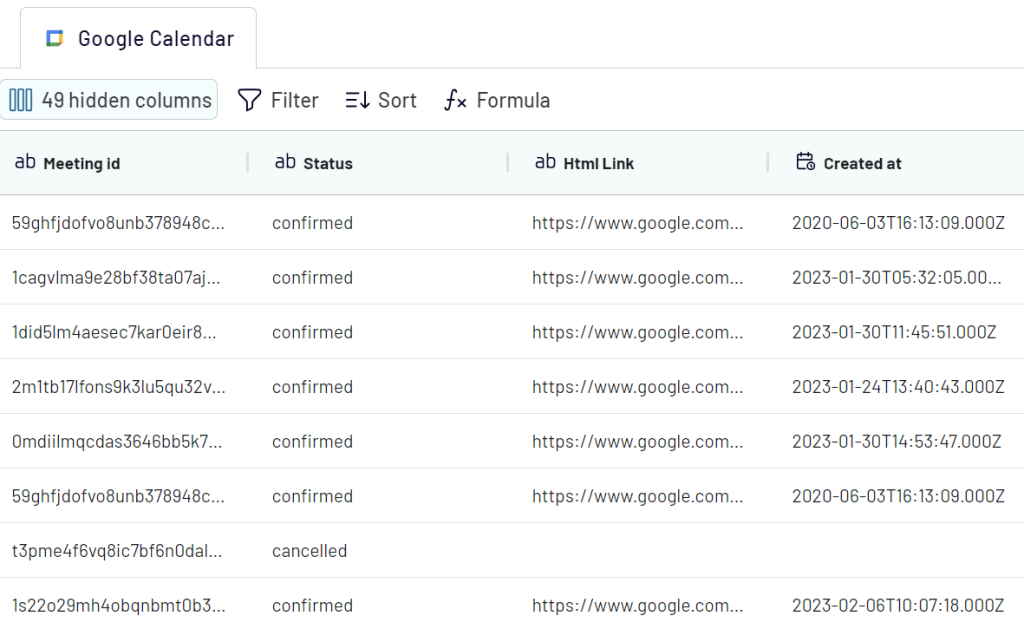Image resolution: width=1024 pixels, height=629 pixels.
Task: Select the Status column header
Action: click(324, 163)
